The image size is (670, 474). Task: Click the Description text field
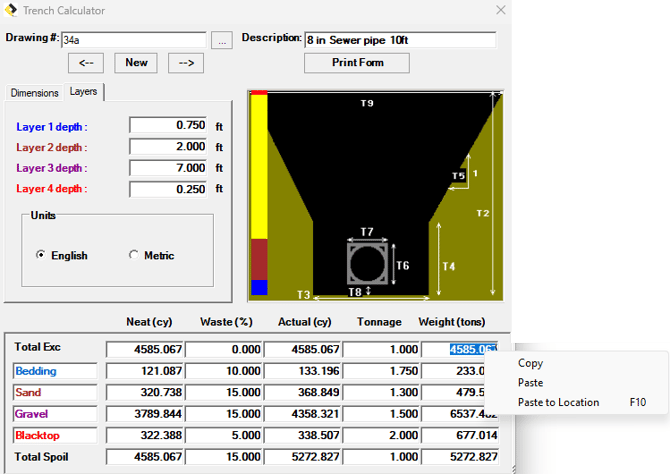[400, 40]
